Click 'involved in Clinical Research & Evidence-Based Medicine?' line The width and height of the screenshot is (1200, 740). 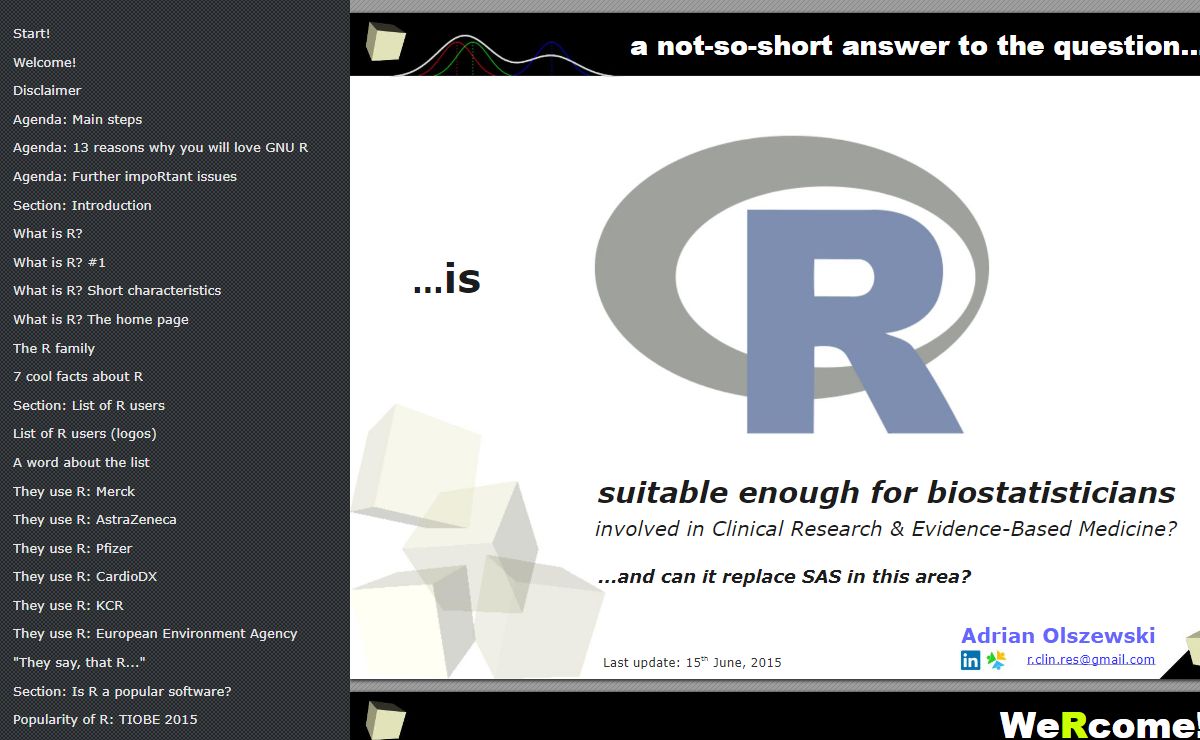[x=886, y=529]
